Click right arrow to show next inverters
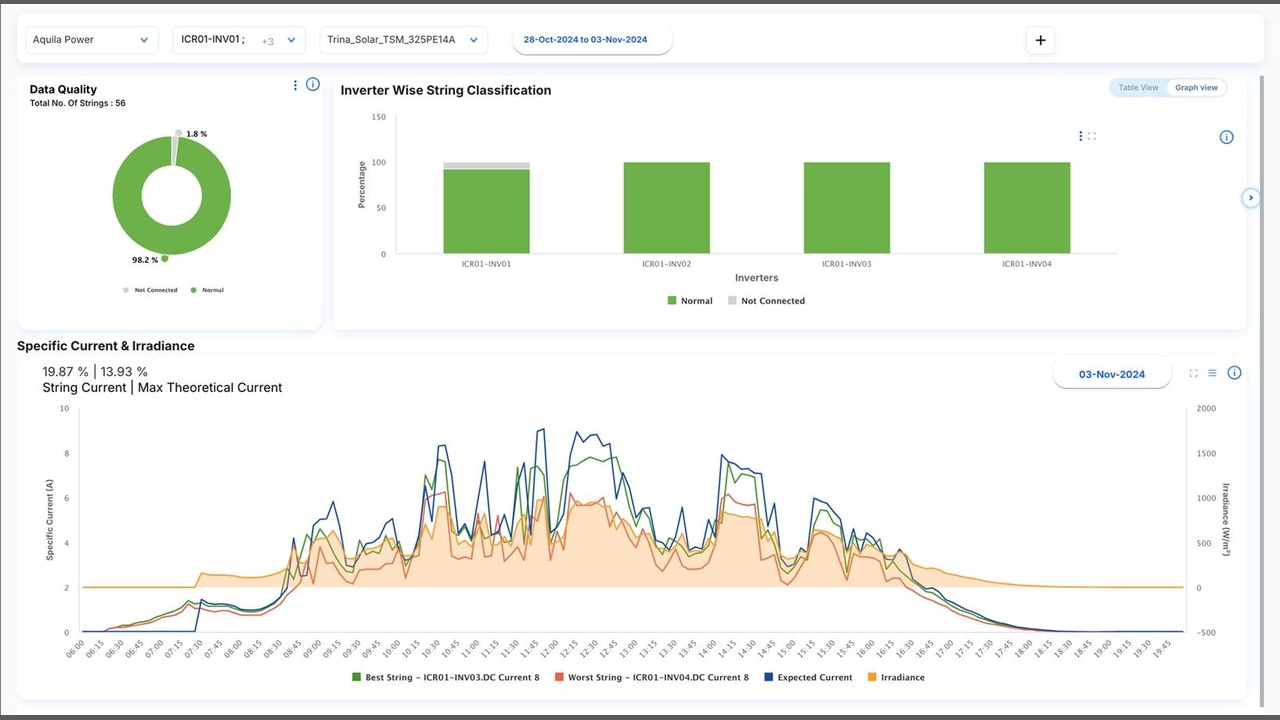Viewport: 1280px width, 720px height. [1250, 198]
